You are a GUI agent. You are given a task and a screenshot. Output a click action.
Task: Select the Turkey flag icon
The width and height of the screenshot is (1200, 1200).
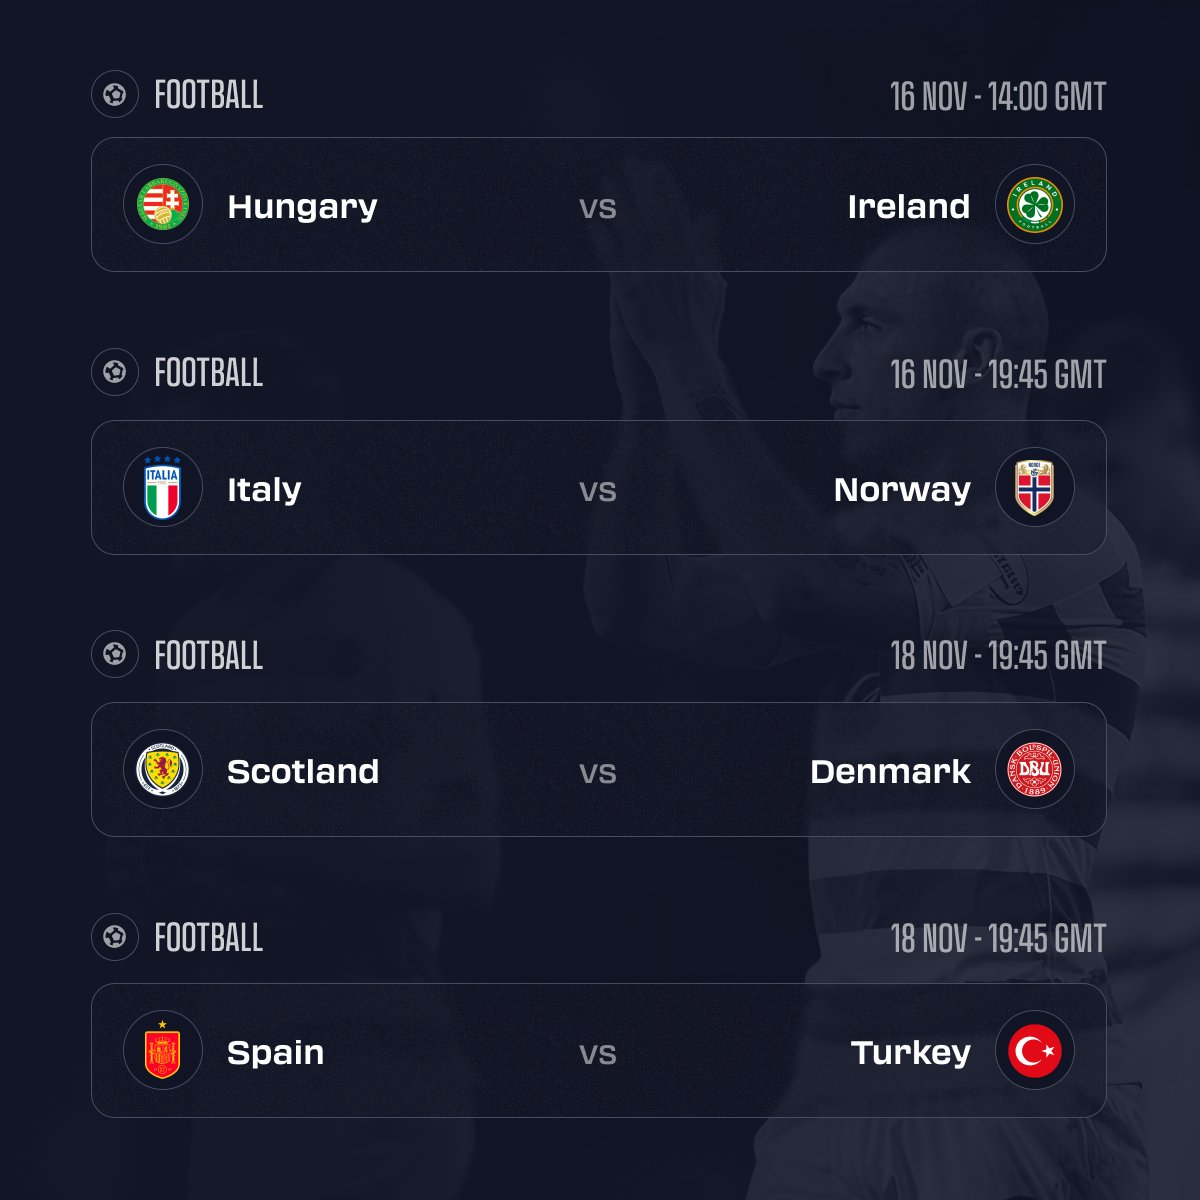(1035, 1051)
